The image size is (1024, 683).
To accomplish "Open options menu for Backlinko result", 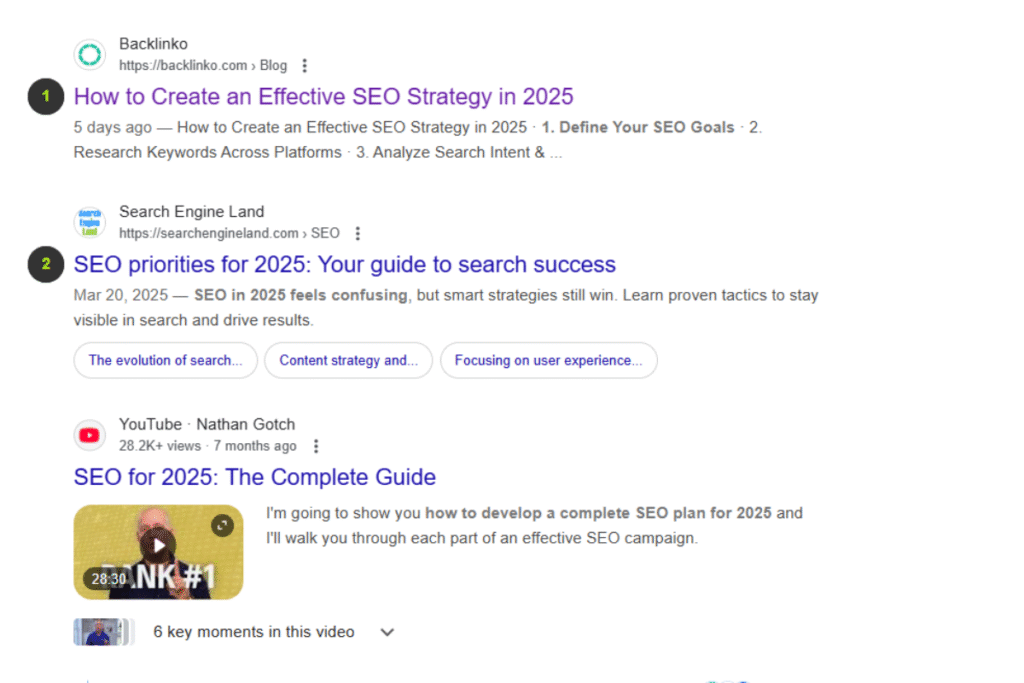I will tap(305, 66).
